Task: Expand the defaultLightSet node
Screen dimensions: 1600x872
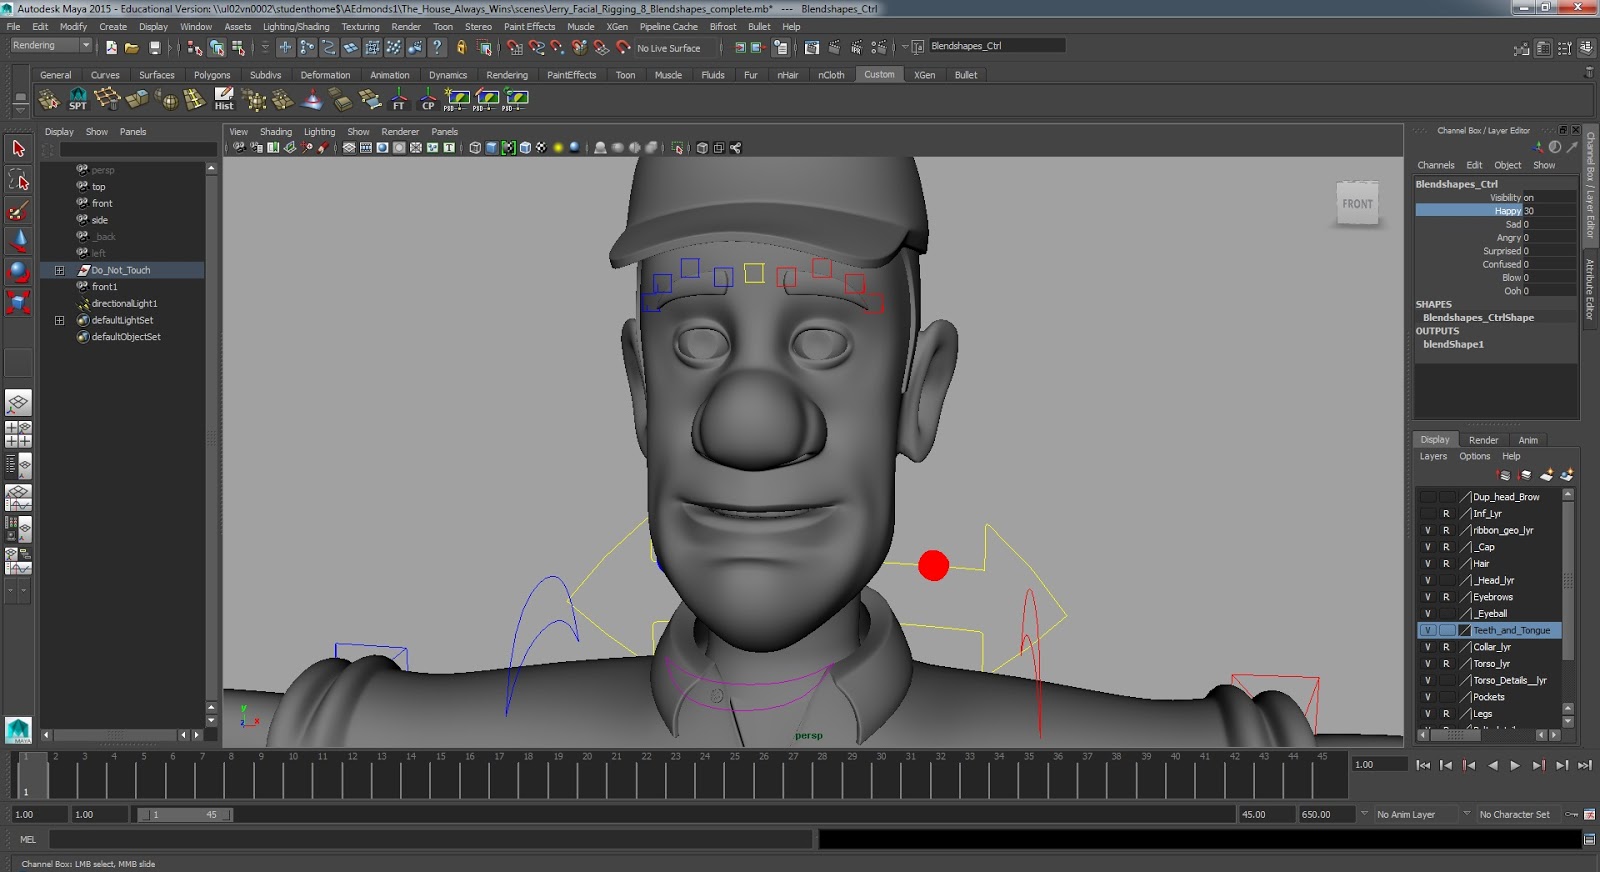Action: click(59, 320)
